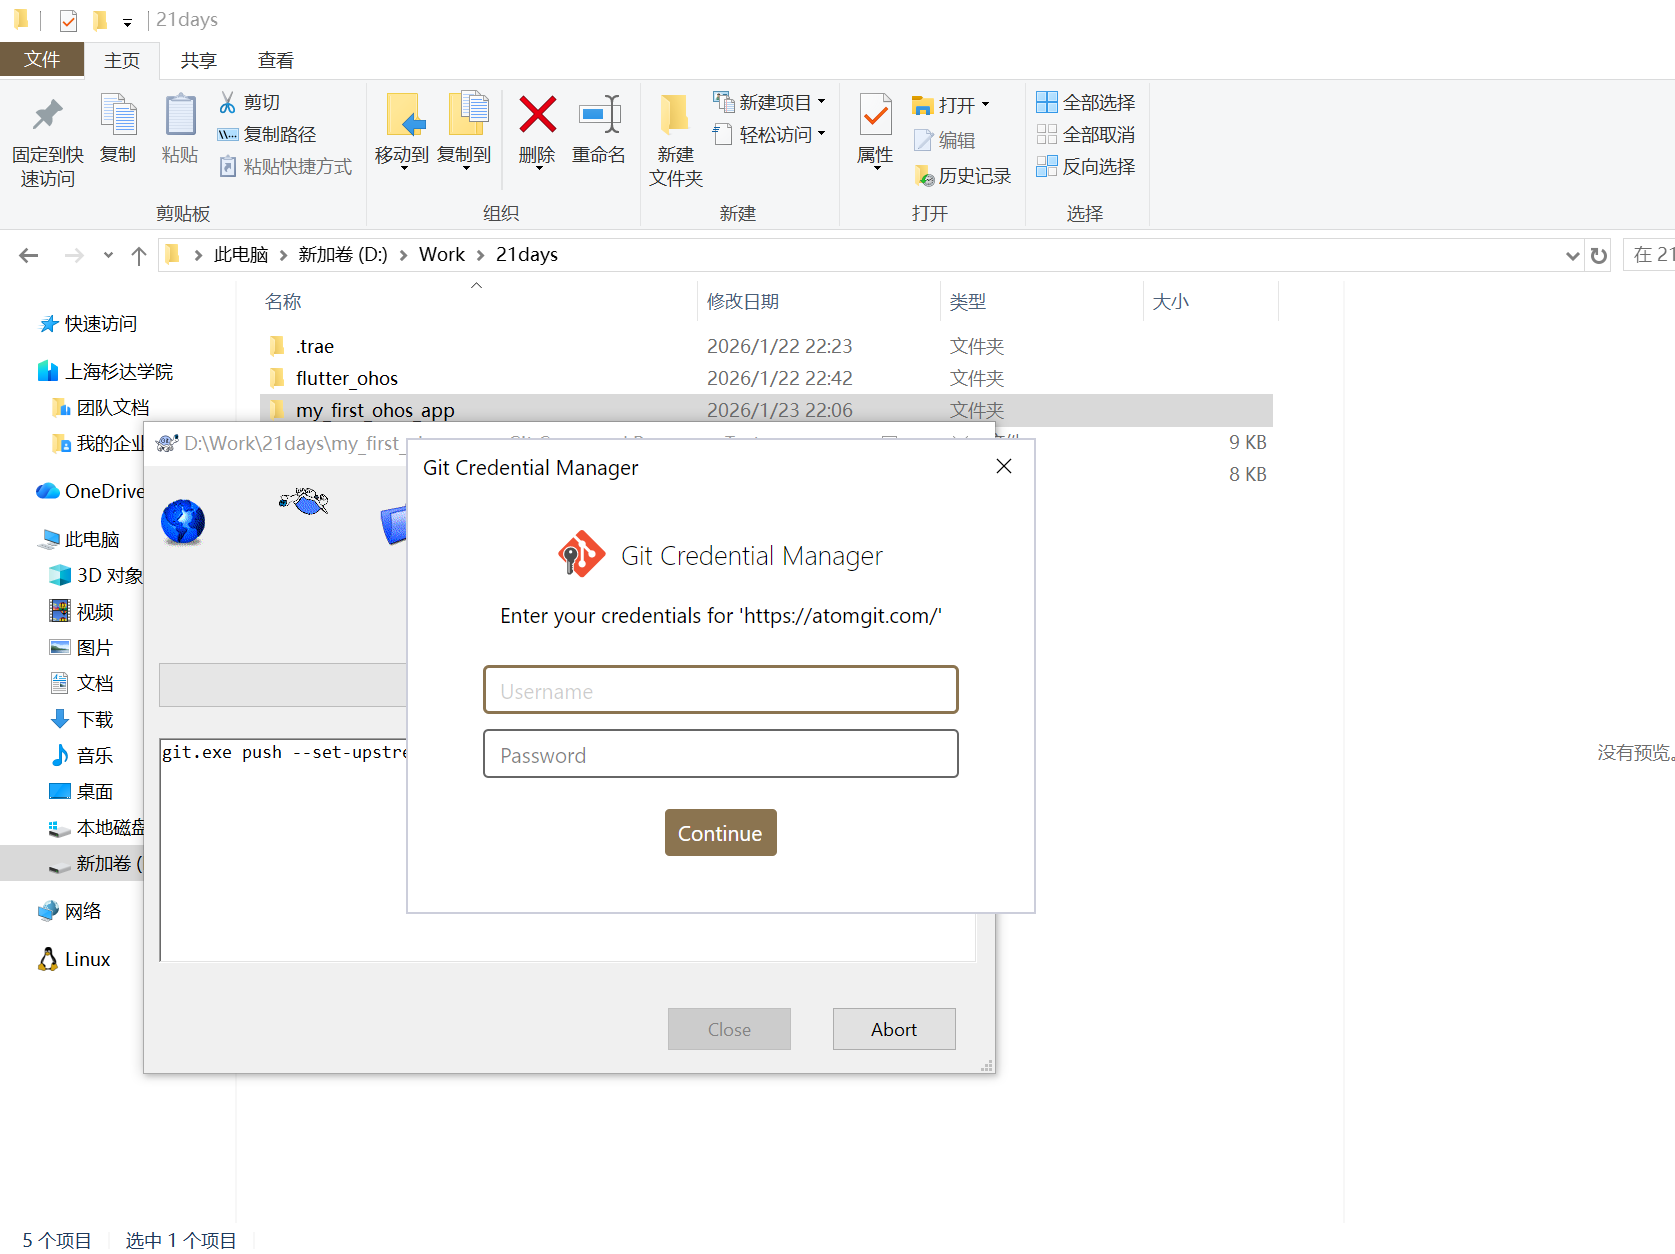Select the flutter_ohos folder row
The width and height of the screenshot is (1675, 1254).
pyautogui.click(x=766, y=378)
